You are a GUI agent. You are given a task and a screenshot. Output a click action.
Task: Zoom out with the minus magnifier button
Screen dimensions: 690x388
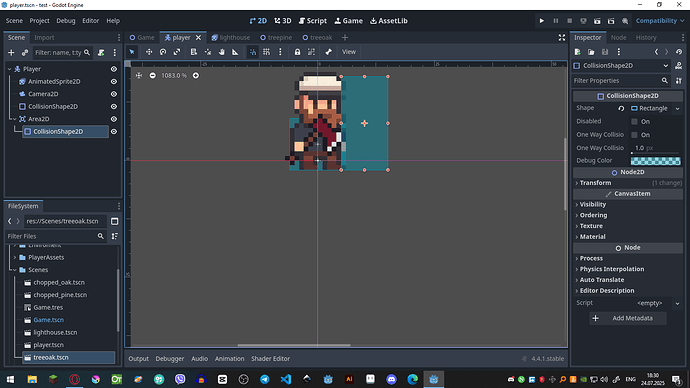click(x=152, y=76)
